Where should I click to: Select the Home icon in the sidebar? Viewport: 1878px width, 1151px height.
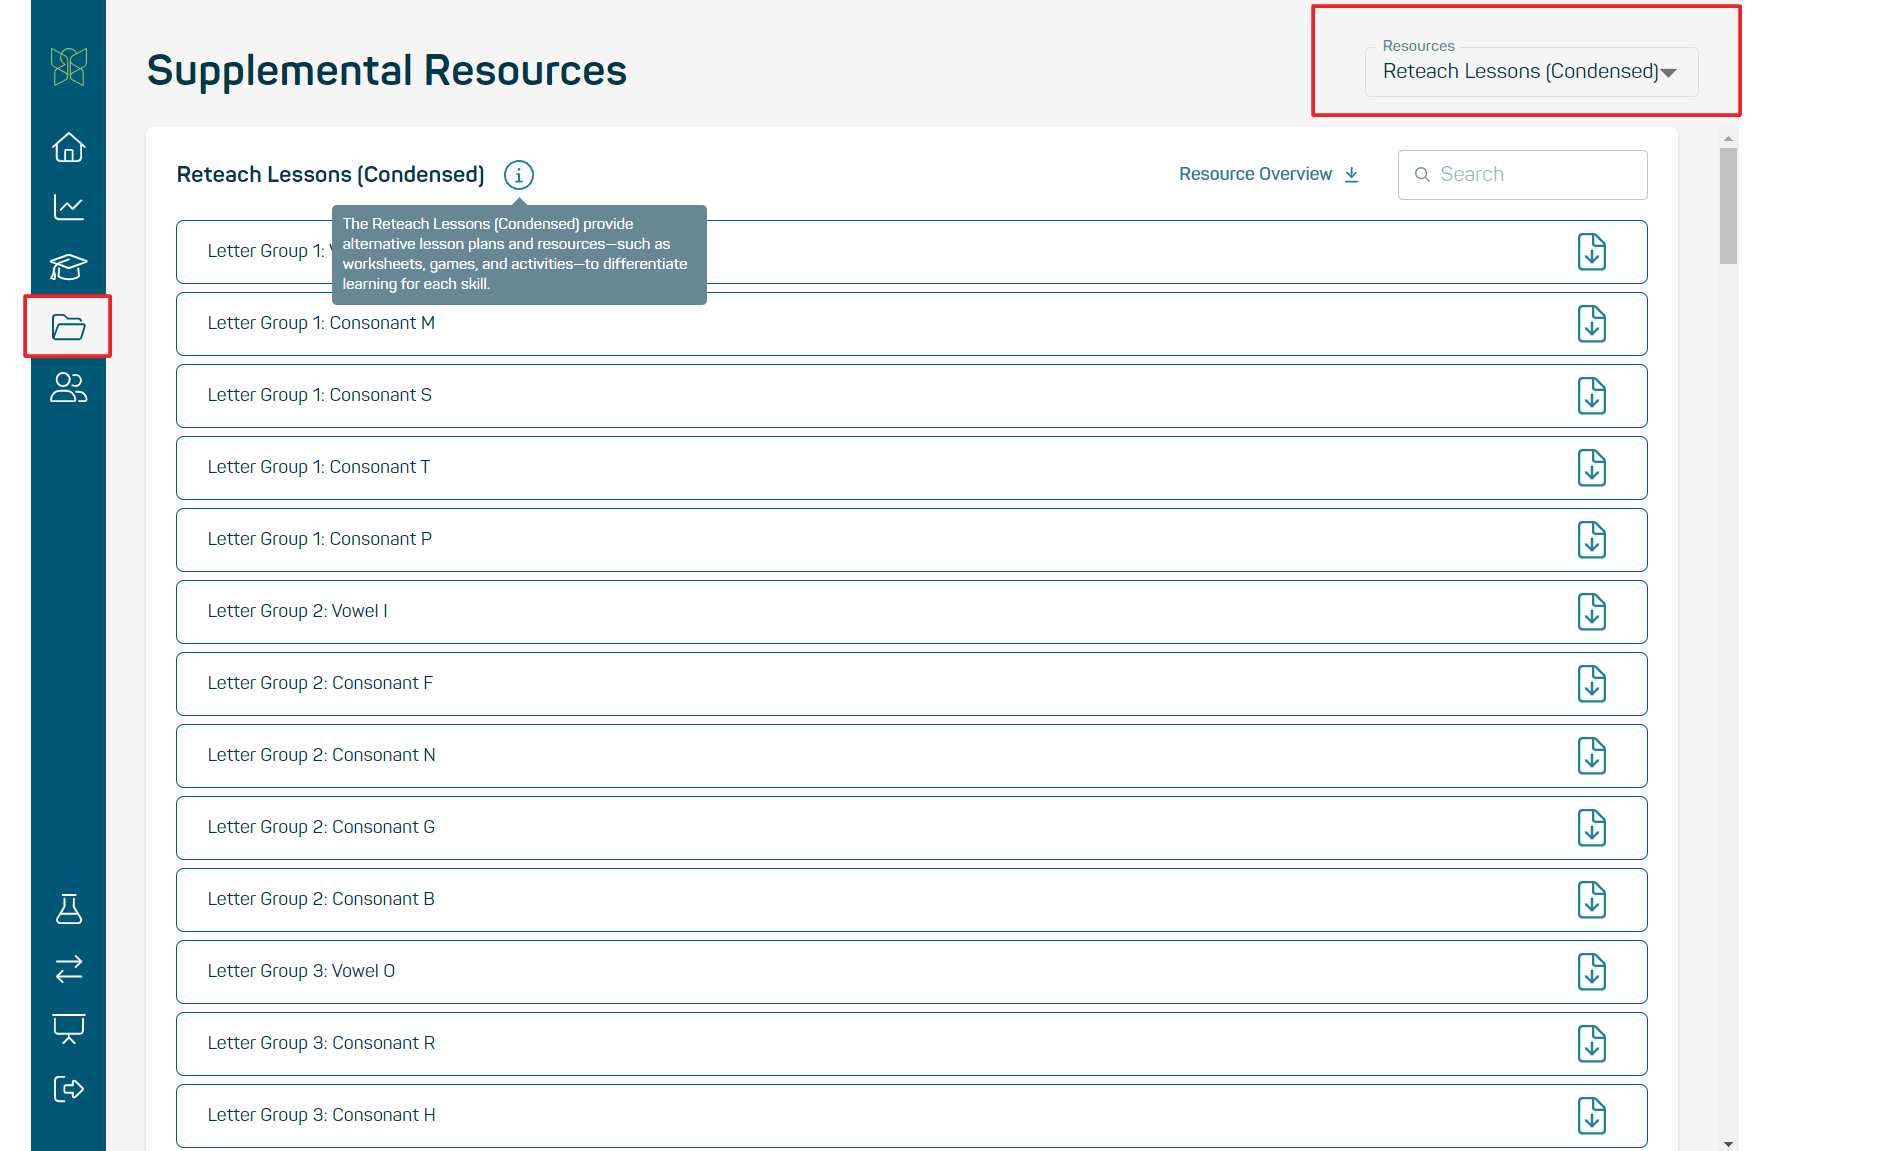pos(67,146)
